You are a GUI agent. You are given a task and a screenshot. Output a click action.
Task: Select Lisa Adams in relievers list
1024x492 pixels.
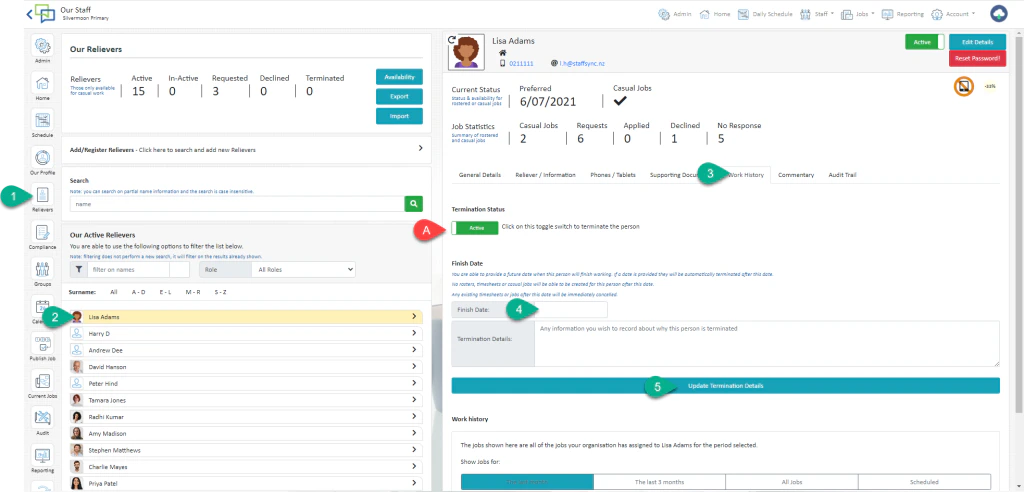[246, 317]
